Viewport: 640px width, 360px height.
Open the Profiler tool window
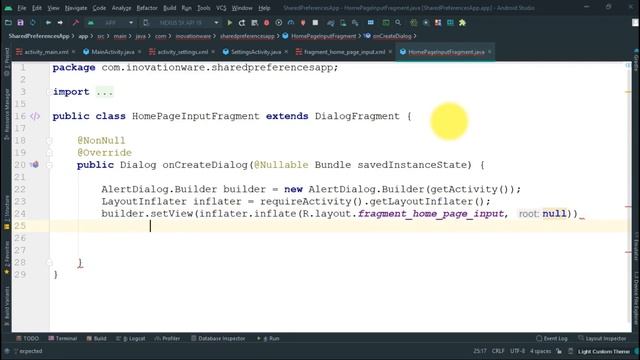point(167,338)
